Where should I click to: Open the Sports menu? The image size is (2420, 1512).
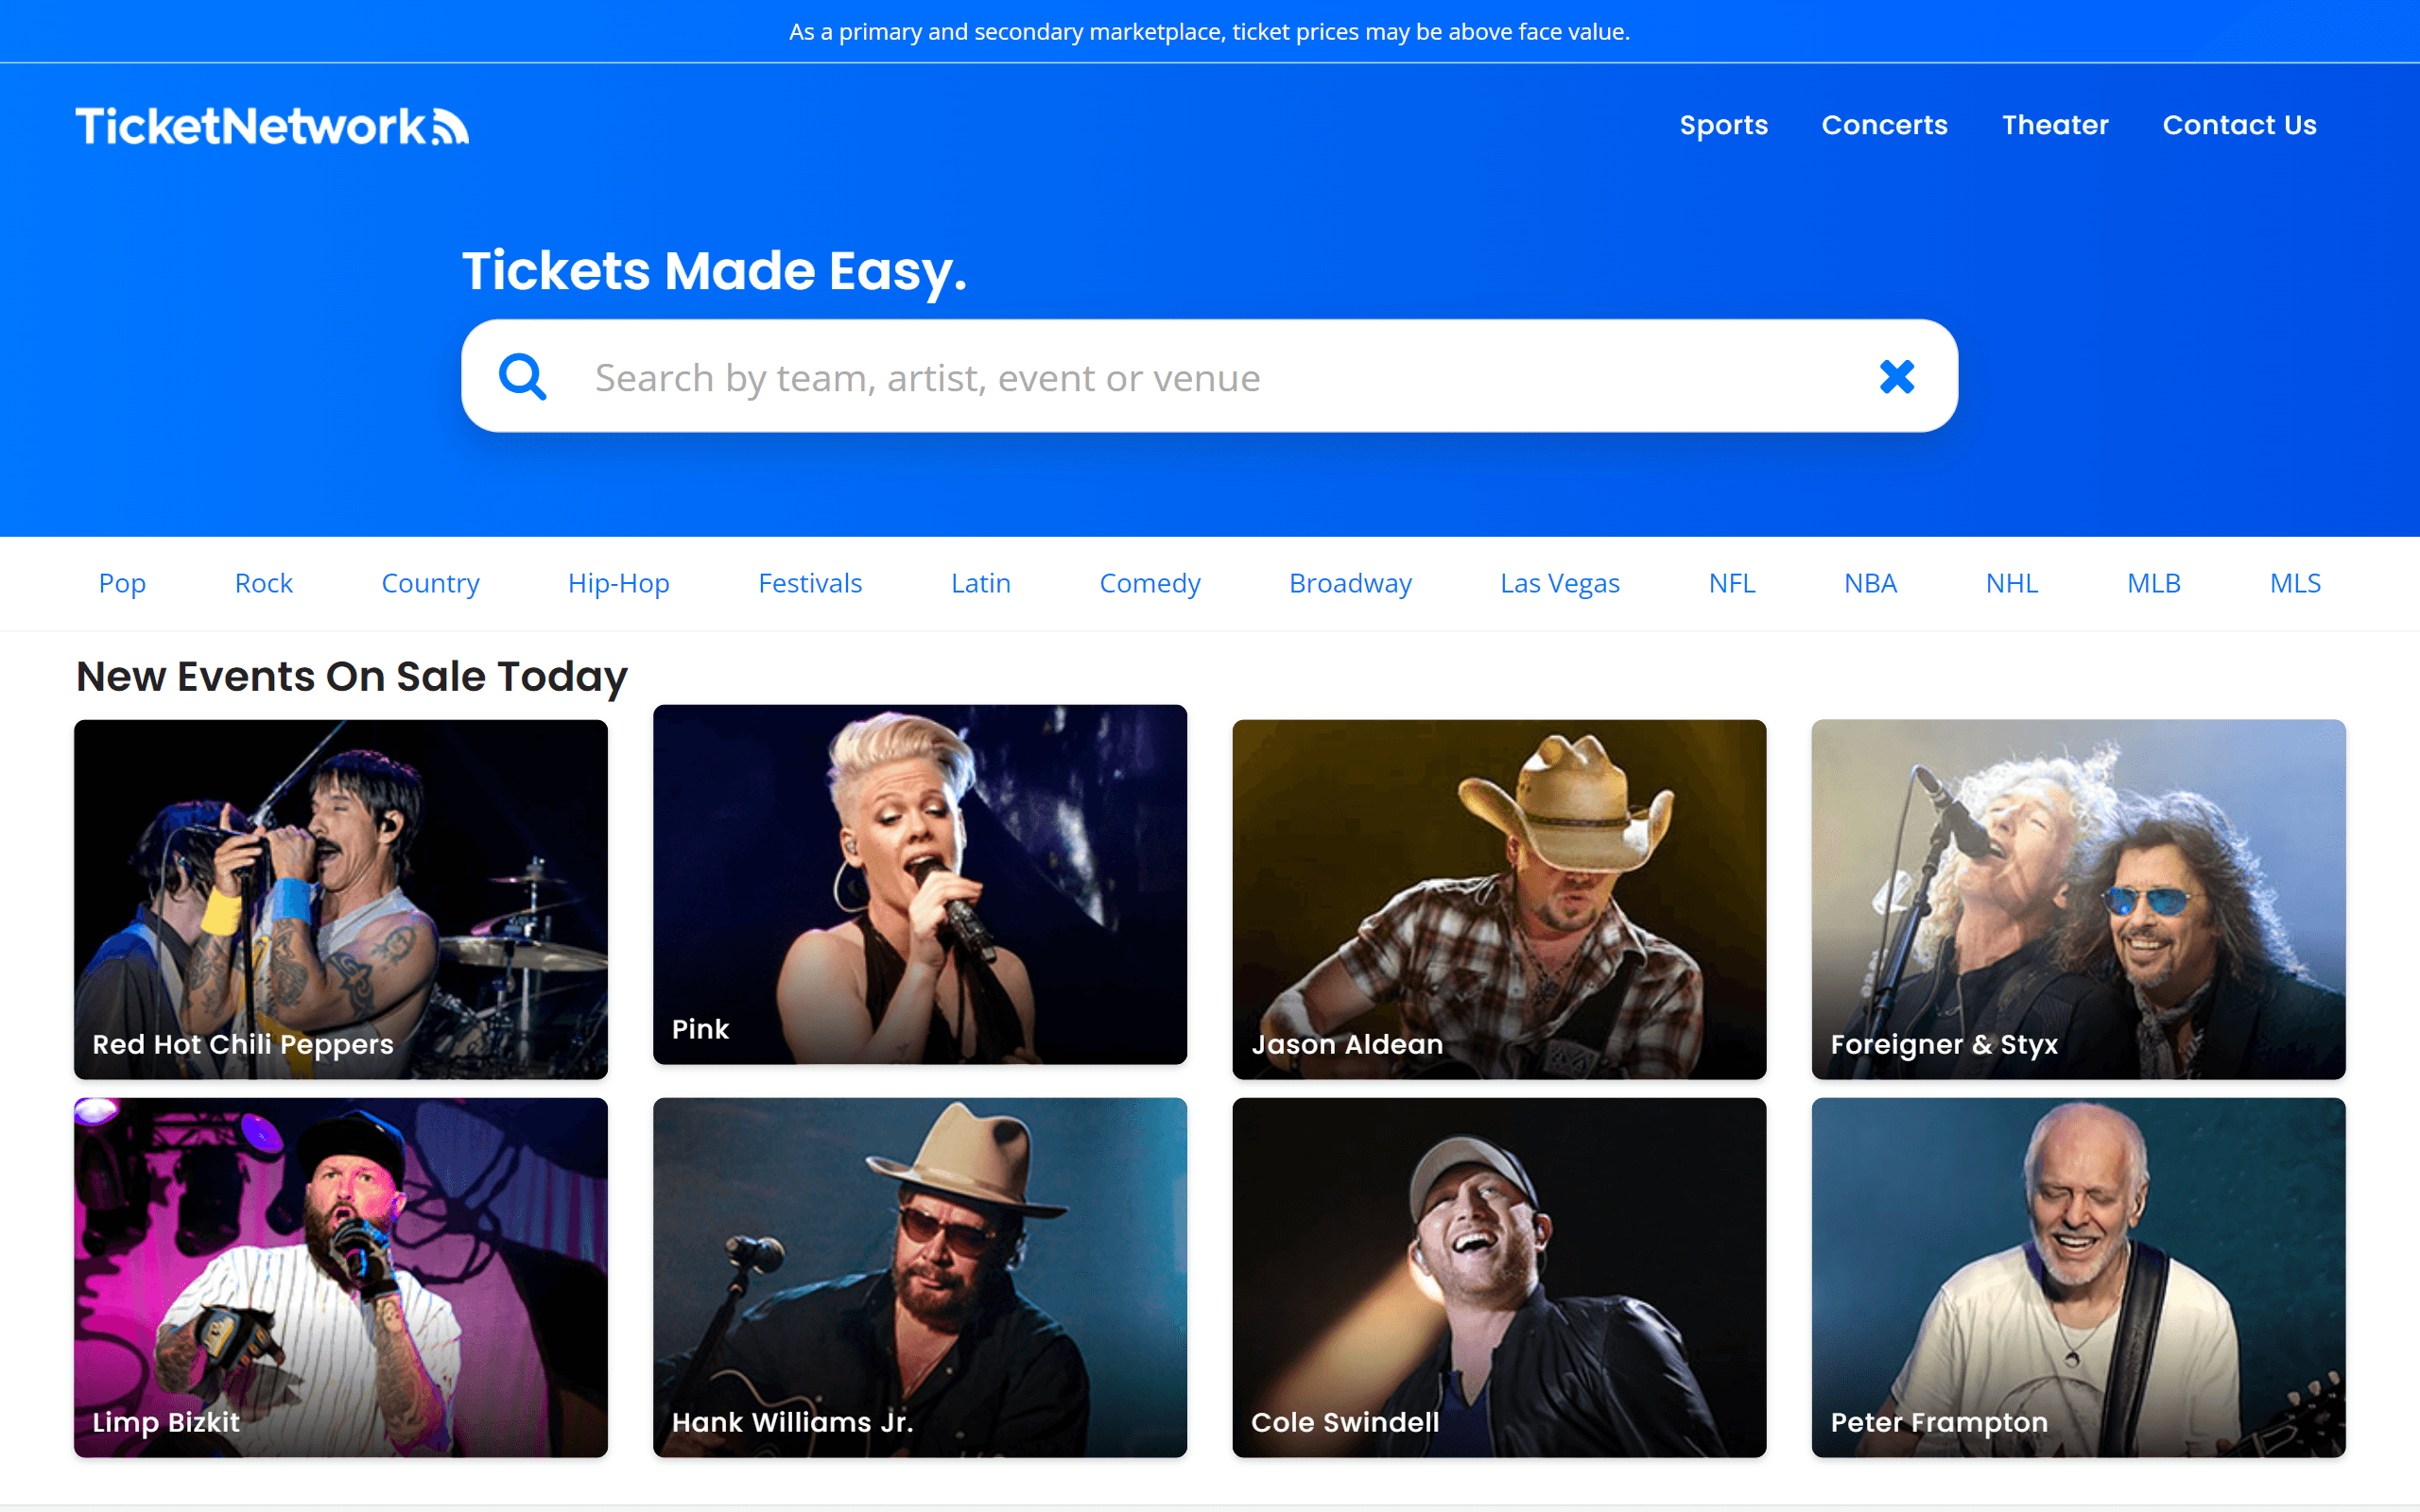[x=1723, y=125]
